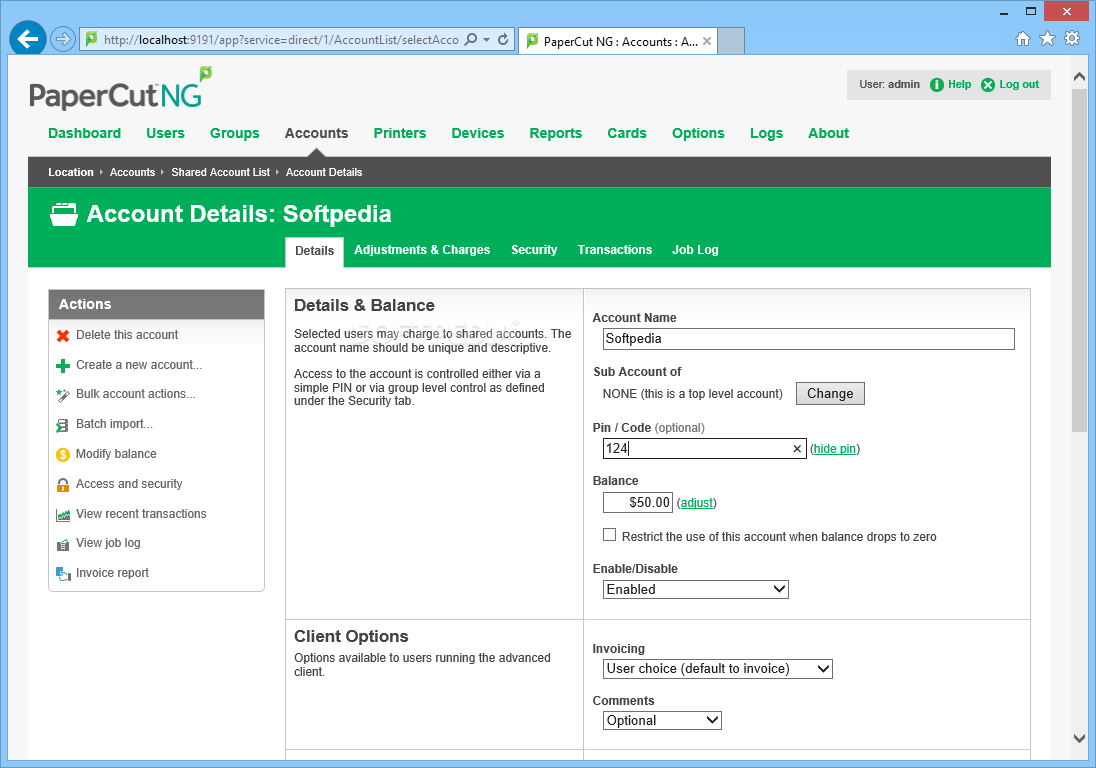Switch to the Security tab
1096x768 pixels.
(534, 250)
